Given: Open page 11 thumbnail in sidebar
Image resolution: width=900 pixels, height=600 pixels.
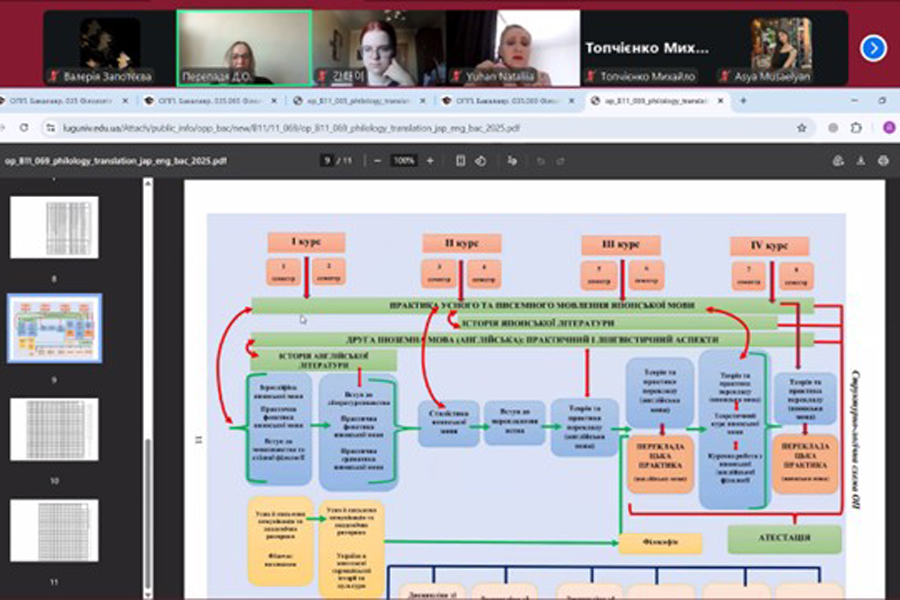Looking at the screenshot, I should [55, 530].
